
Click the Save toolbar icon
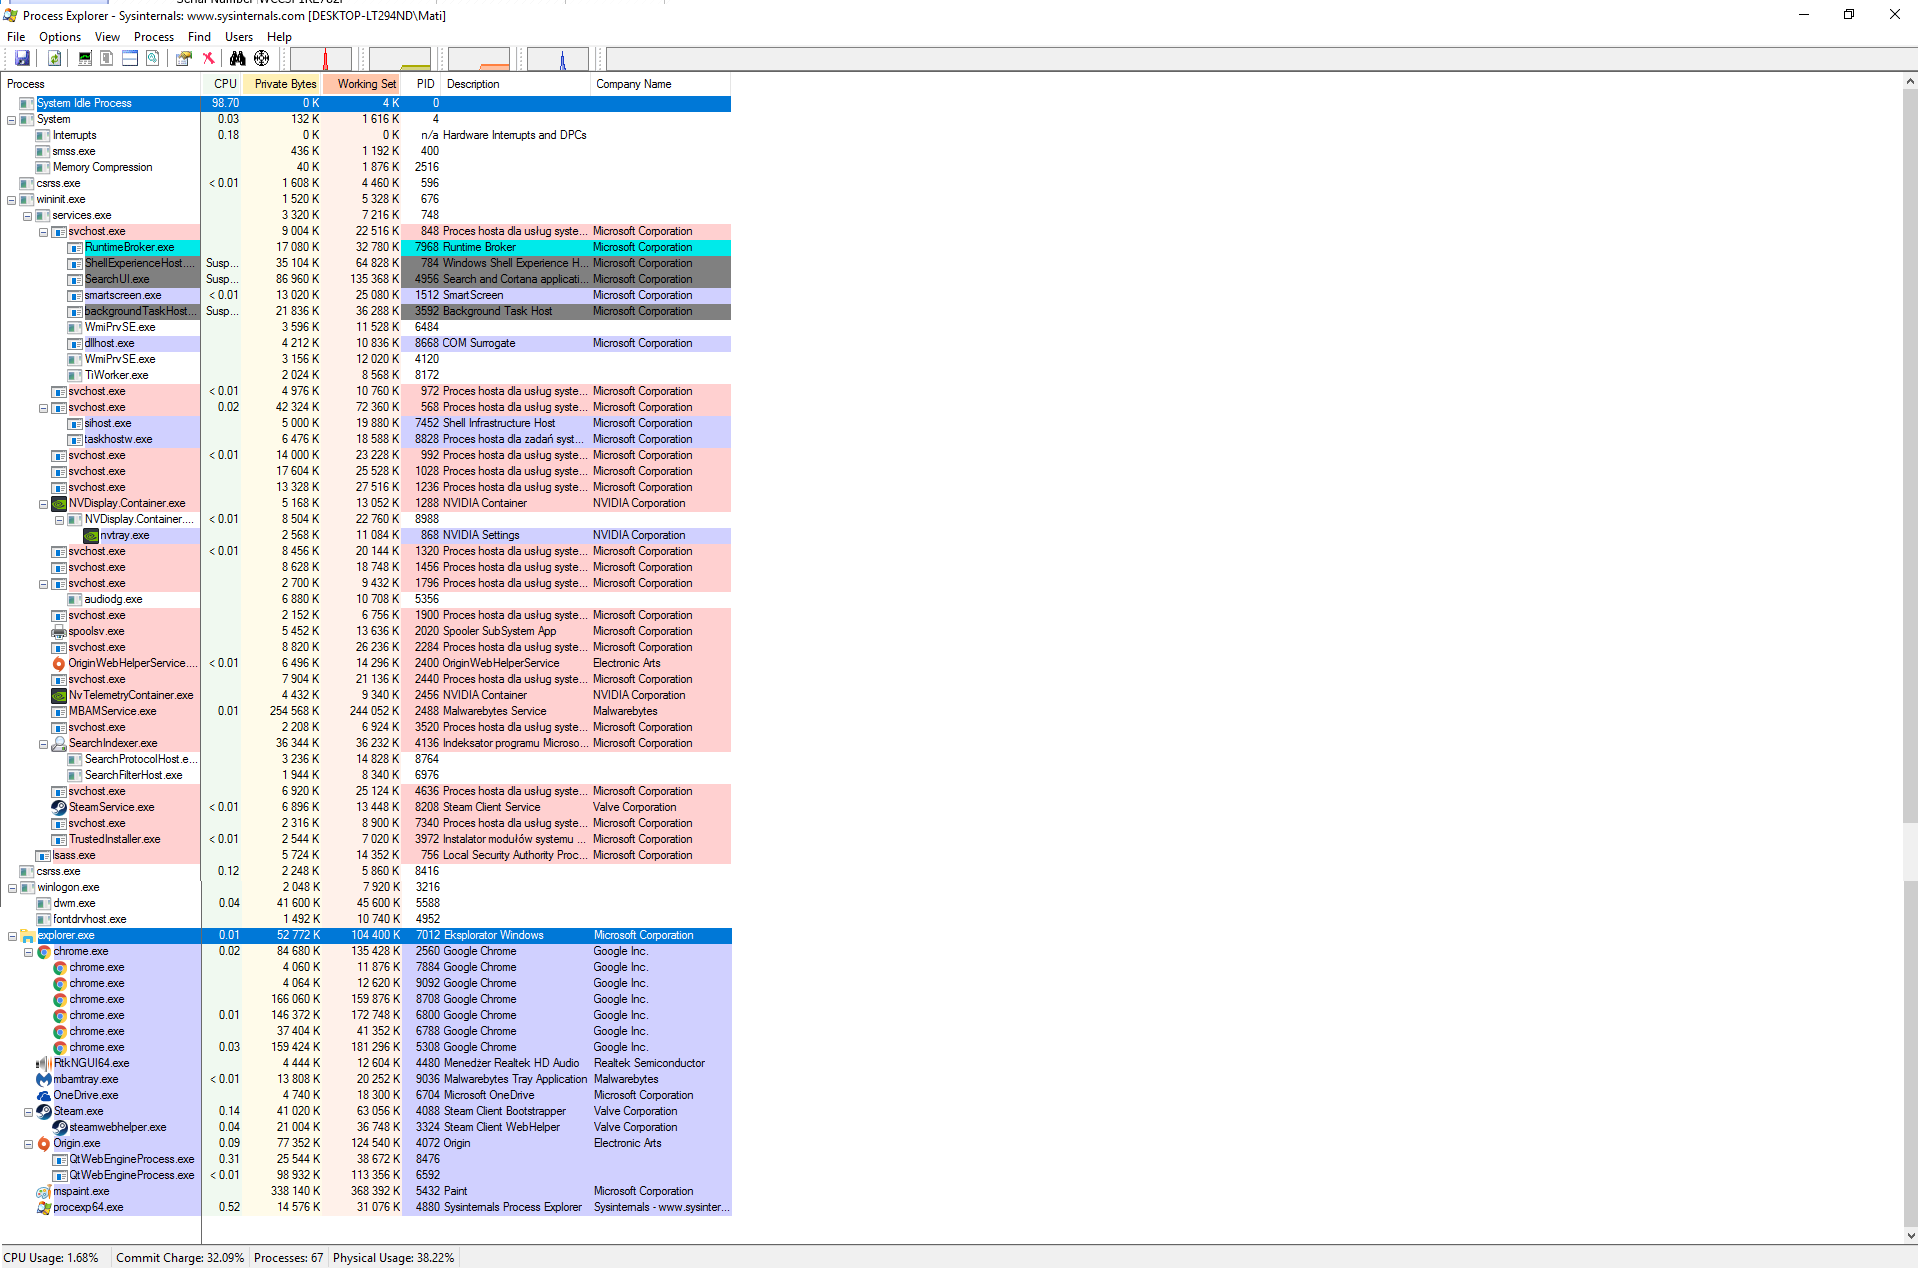[x=22, y=59]
